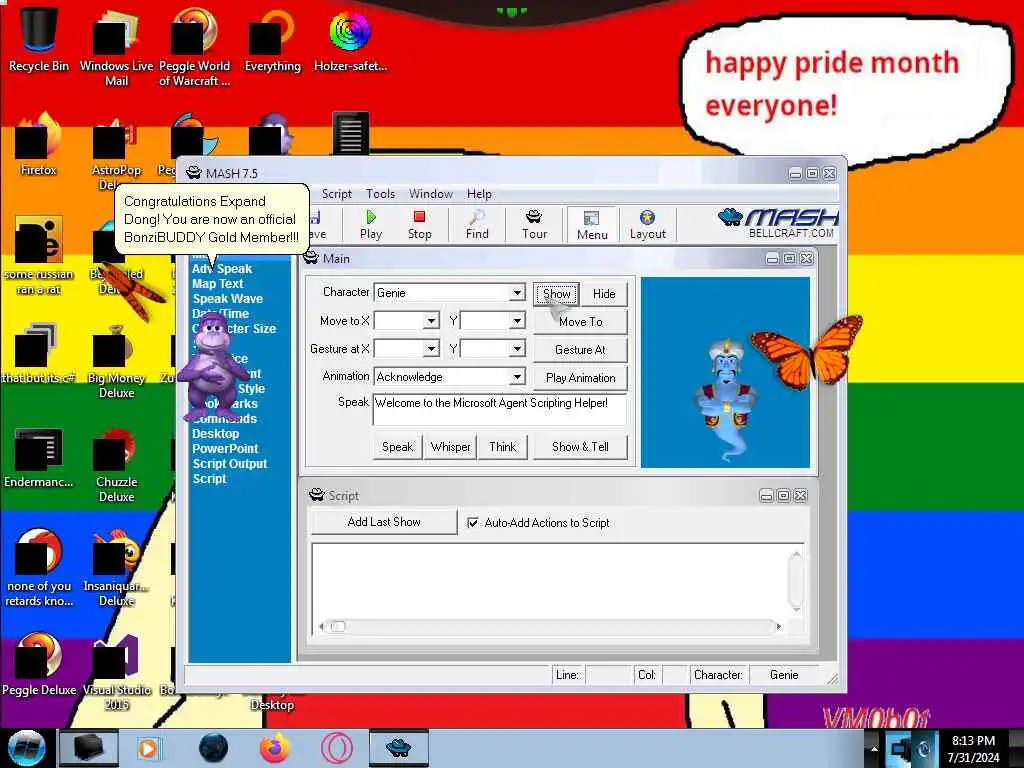The image size is (1024, 768).
Task: Launch Chuzzle Deluxe from desktop
Action: coord(116,465)
